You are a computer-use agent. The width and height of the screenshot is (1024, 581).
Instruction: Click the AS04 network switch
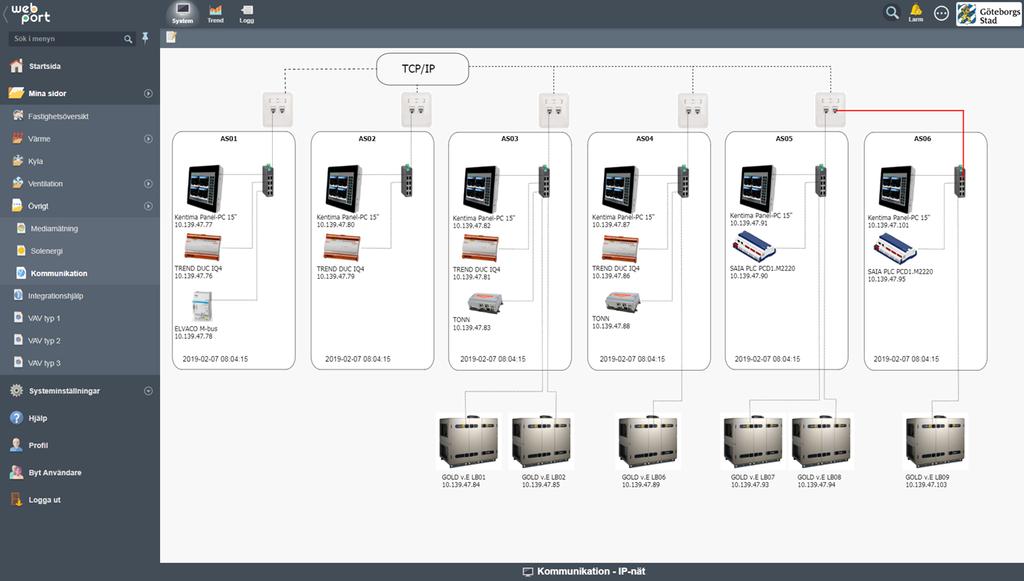tap(683, 181)
